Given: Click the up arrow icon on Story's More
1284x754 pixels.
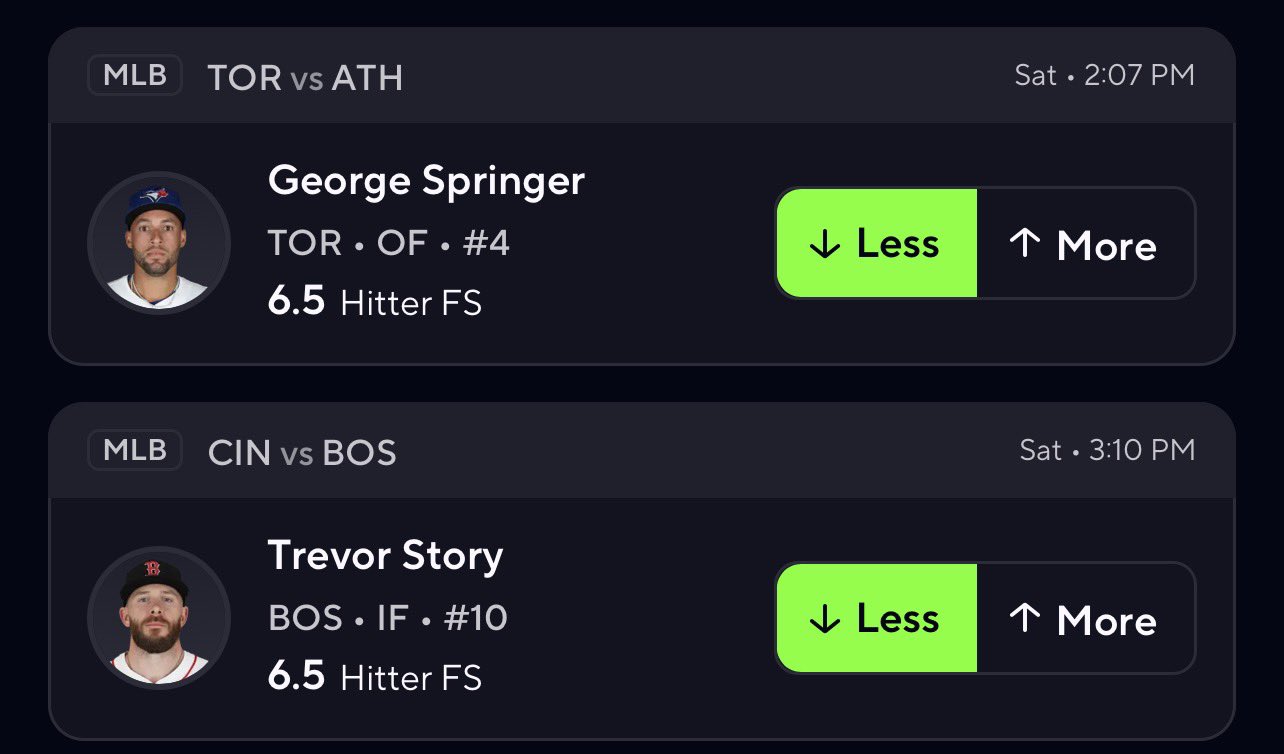Looking at the screenshot, I should click(x=1025, y=619).
